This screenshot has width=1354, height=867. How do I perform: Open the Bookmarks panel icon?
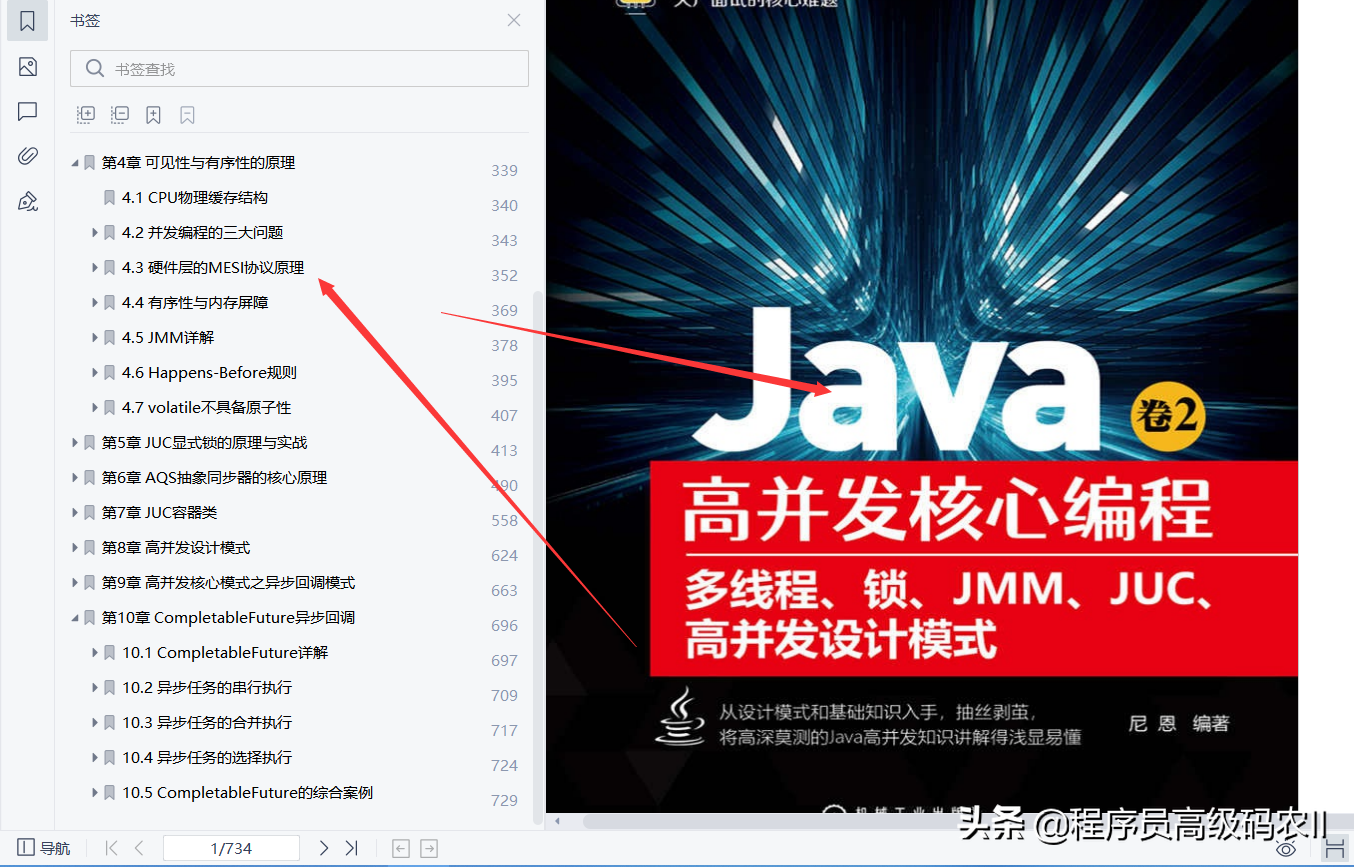tap(27, 21)
